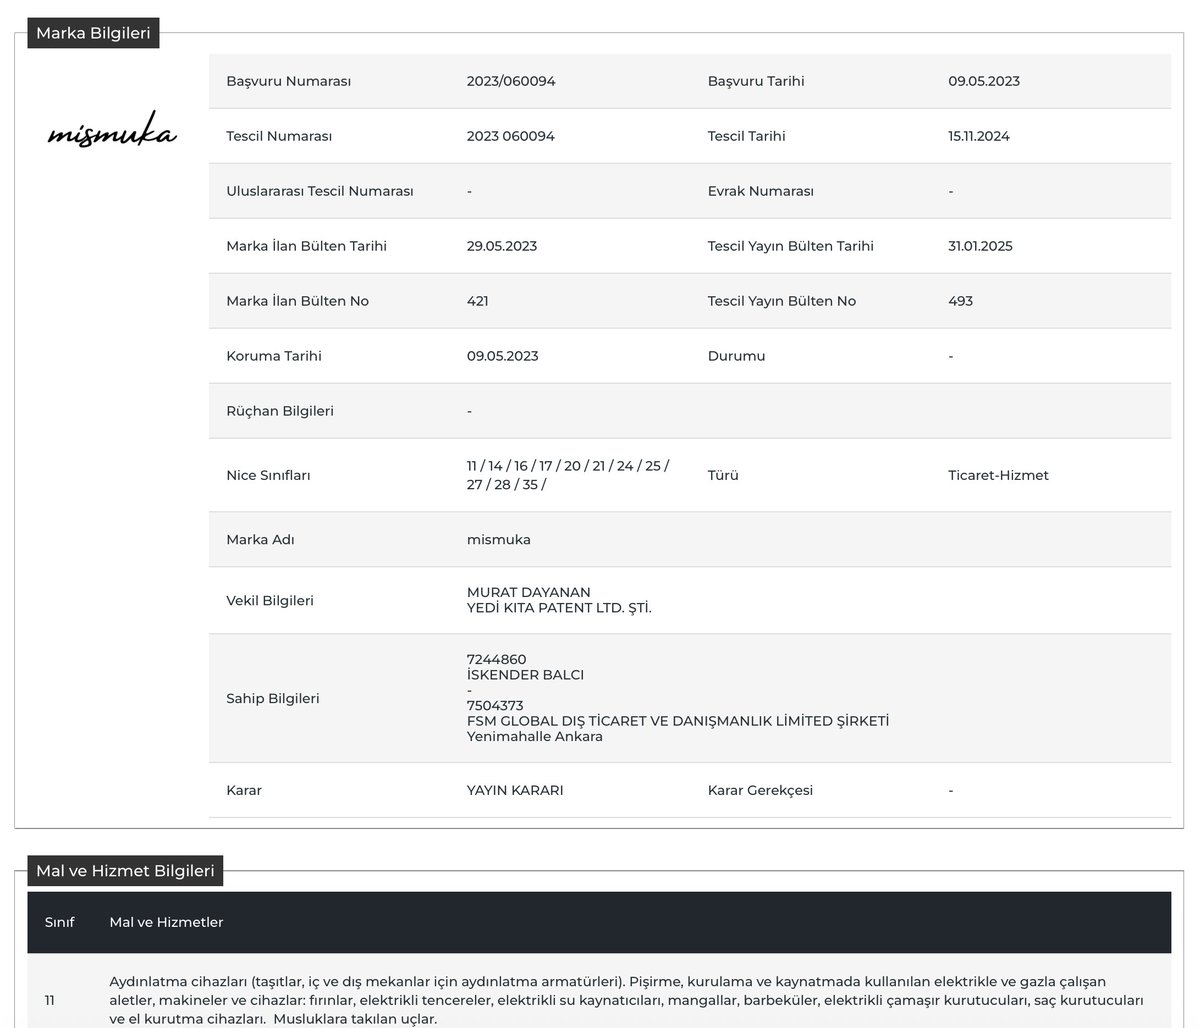Click the Mal ve Hizmetler column header
Screen dimensions: 1200x1028
point(166,922)
